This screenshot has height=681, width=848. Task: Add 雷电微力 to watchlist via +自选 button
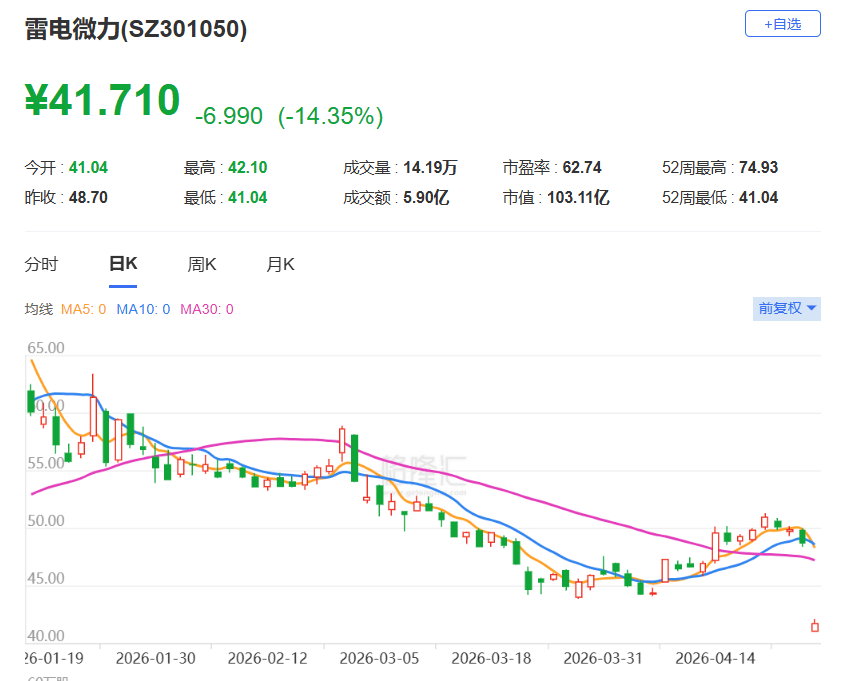click(x=782, y=23)
